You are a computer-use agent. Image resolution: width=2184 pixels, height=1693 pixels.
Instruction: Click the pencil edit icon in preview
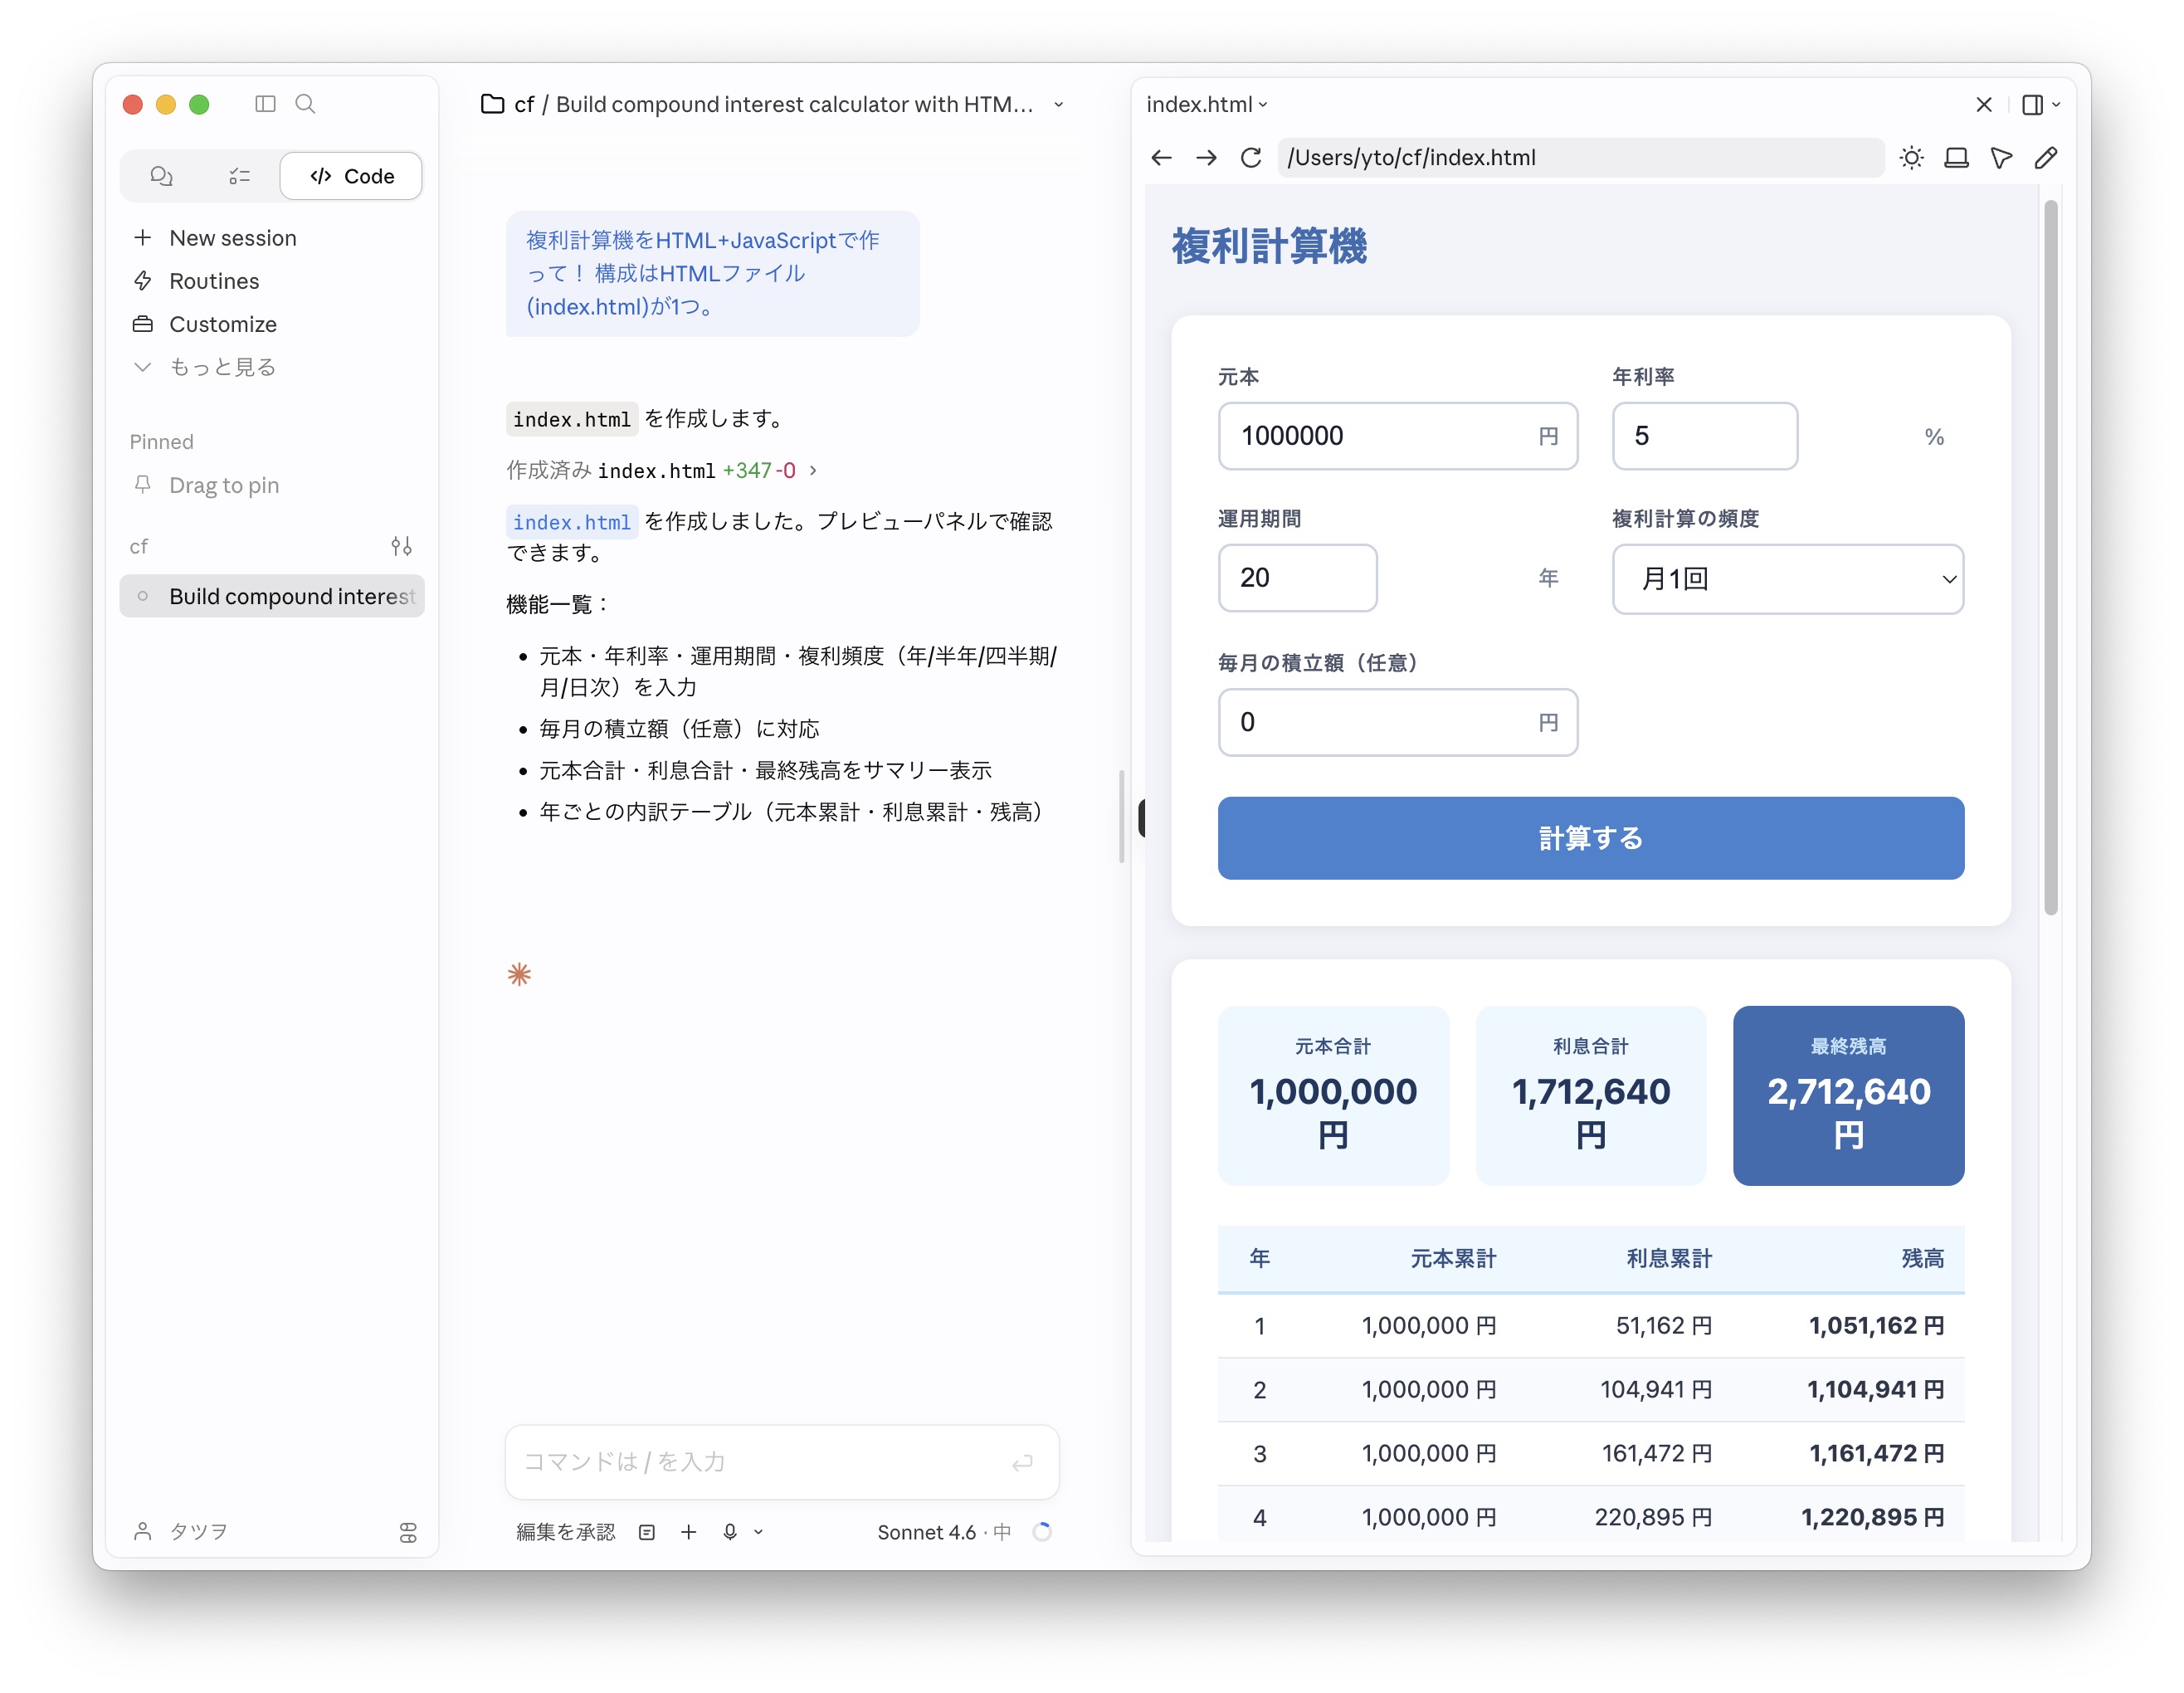pyautogui.click(x=2046, y=157)
